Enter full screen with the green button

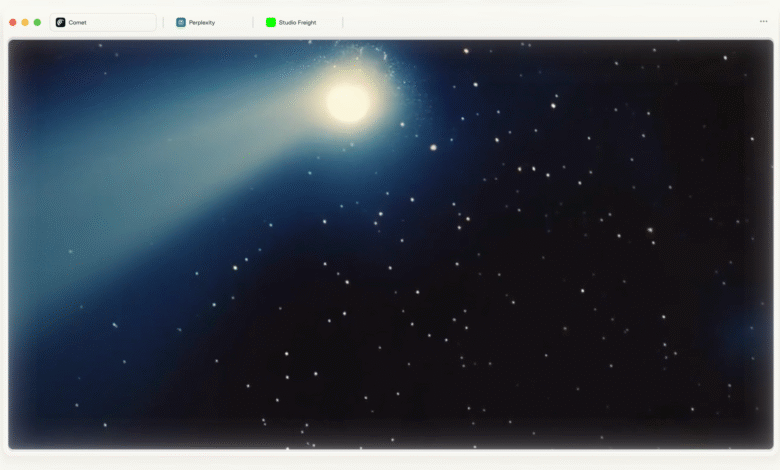[x=37, y=22]
